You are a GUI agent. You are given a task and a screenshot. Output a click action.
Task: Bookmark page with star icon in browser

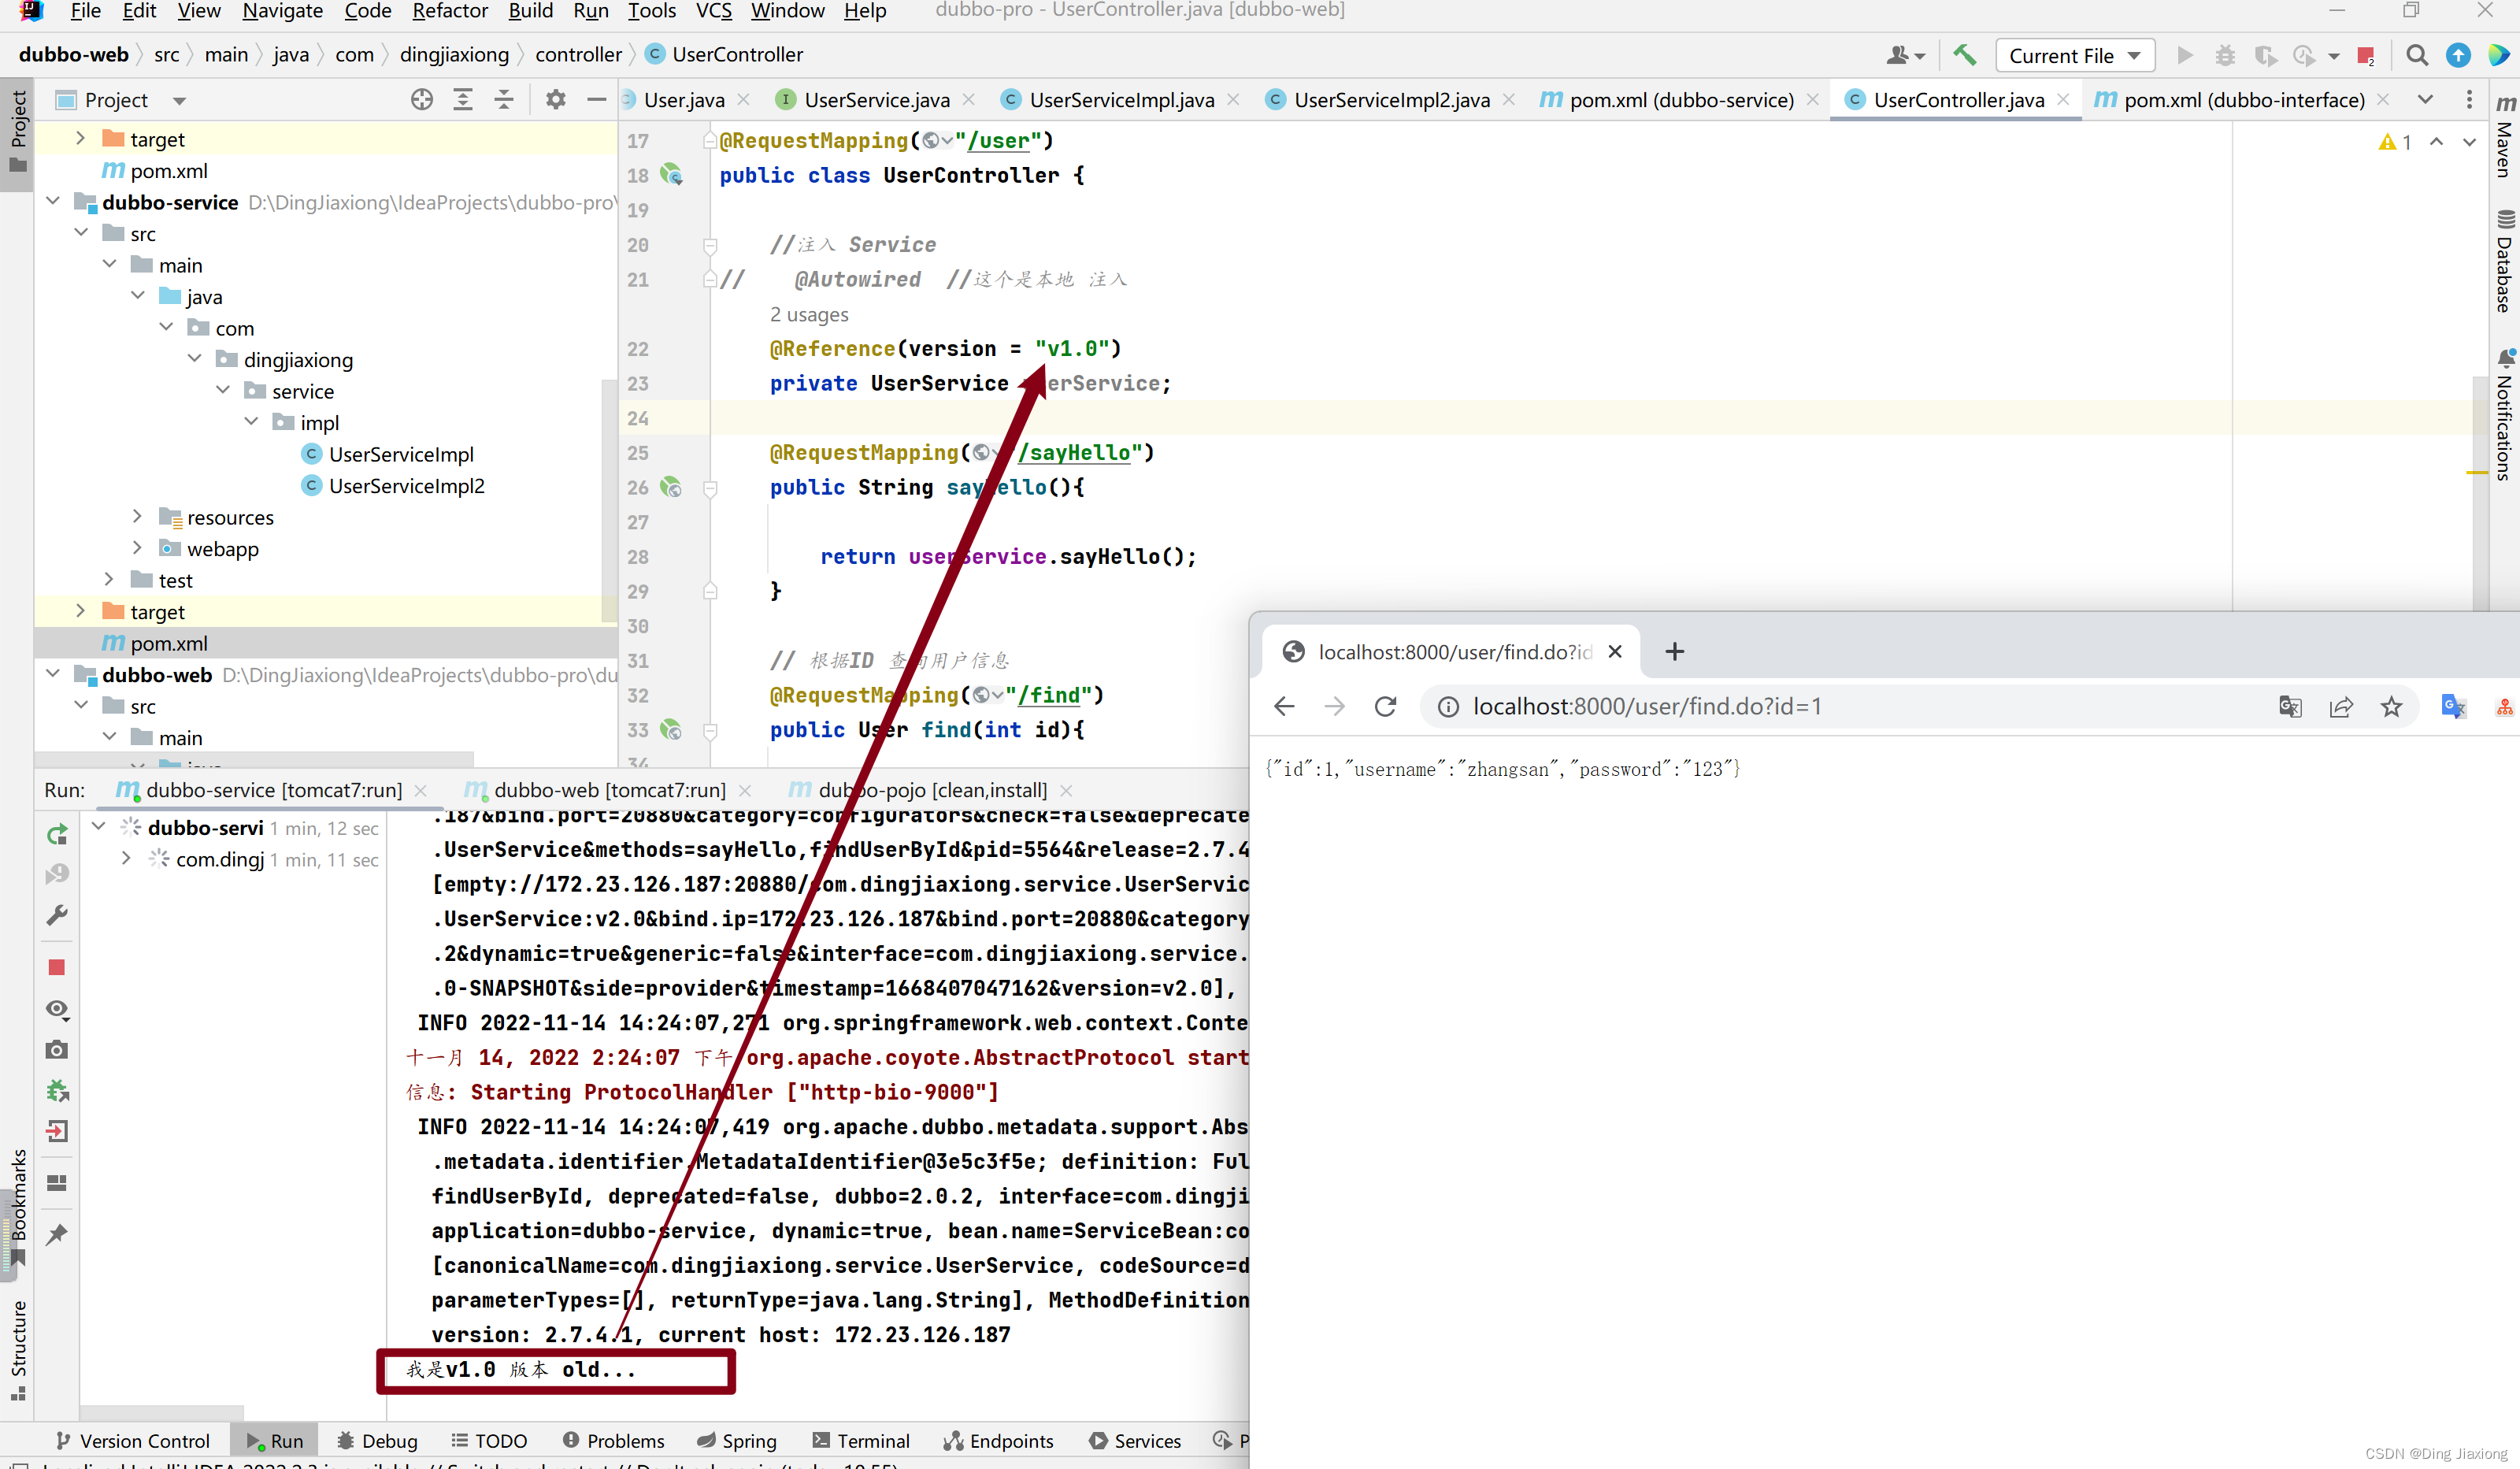[x=2391, y=707]
